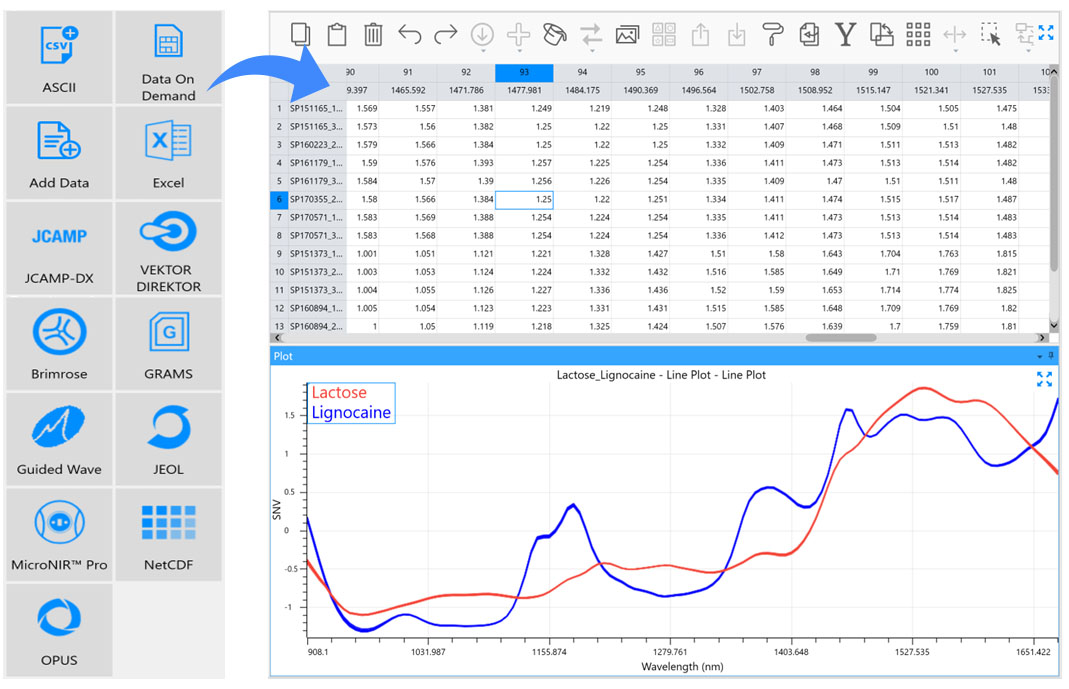Click sample name SP161179_1 in row 4
The width and height of the screenshot is (1069, 689).
316,163
